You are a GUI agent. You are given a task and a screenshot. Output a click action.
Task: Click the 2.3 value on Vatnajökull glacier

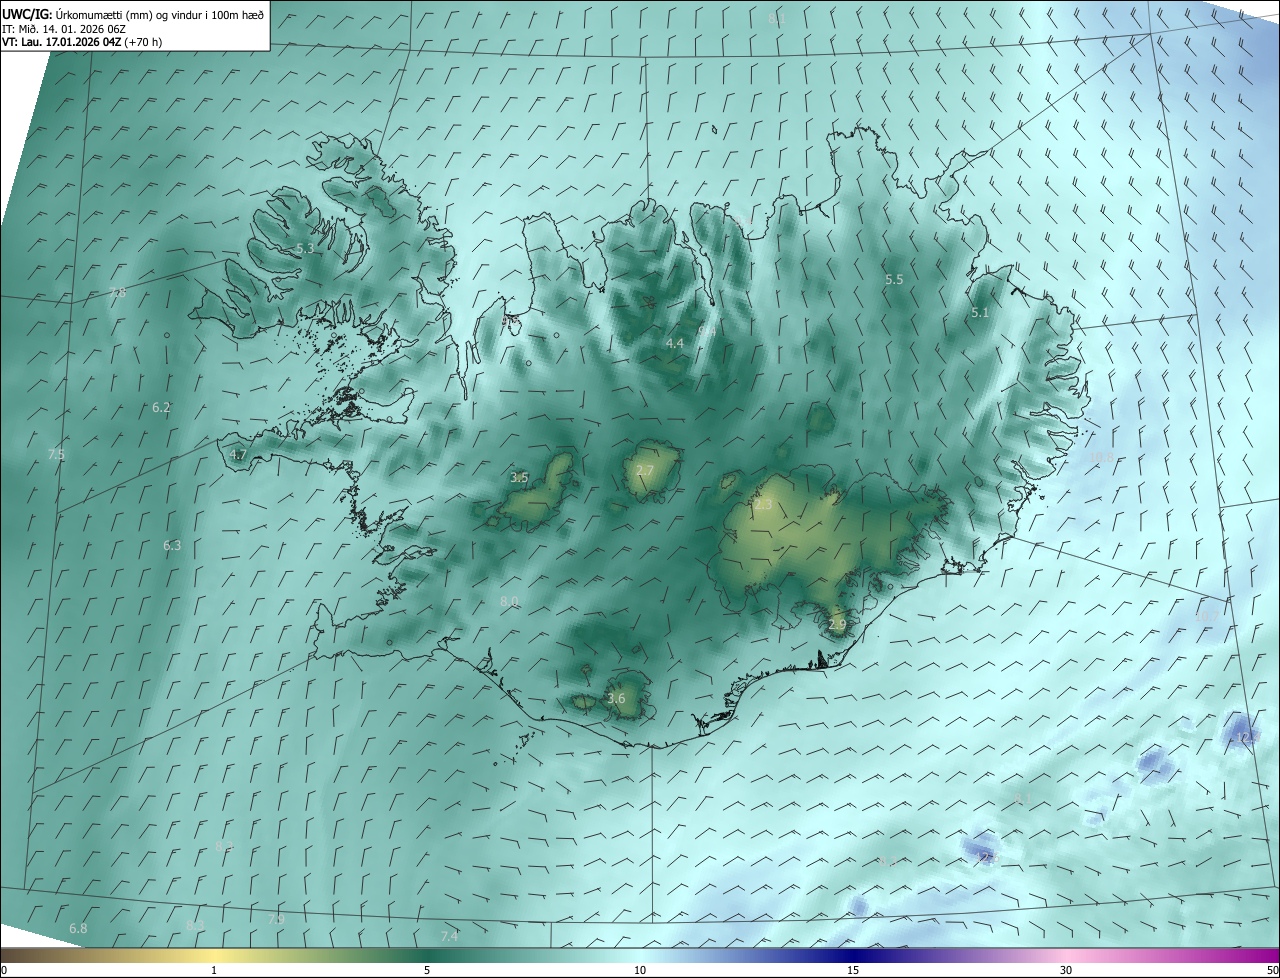(x=763, y=505)
